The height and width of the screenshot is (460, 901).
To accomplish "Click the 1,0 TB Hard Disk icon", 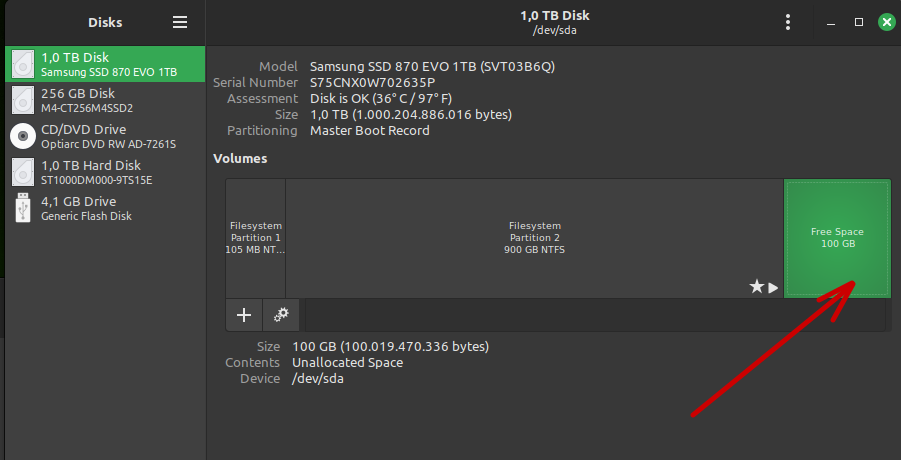I will (23, 172).
